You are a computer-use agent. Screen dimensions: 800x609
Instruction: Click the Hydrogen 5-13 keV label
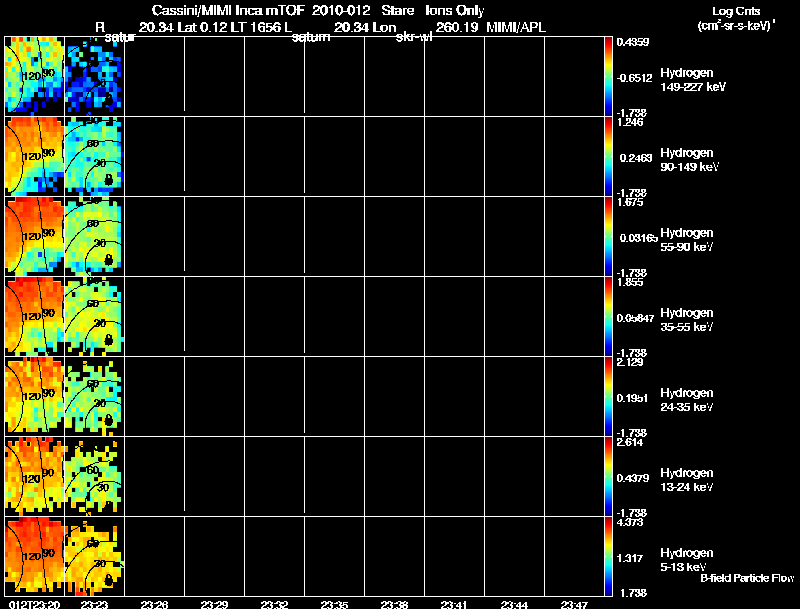click(x=687, y=561)
